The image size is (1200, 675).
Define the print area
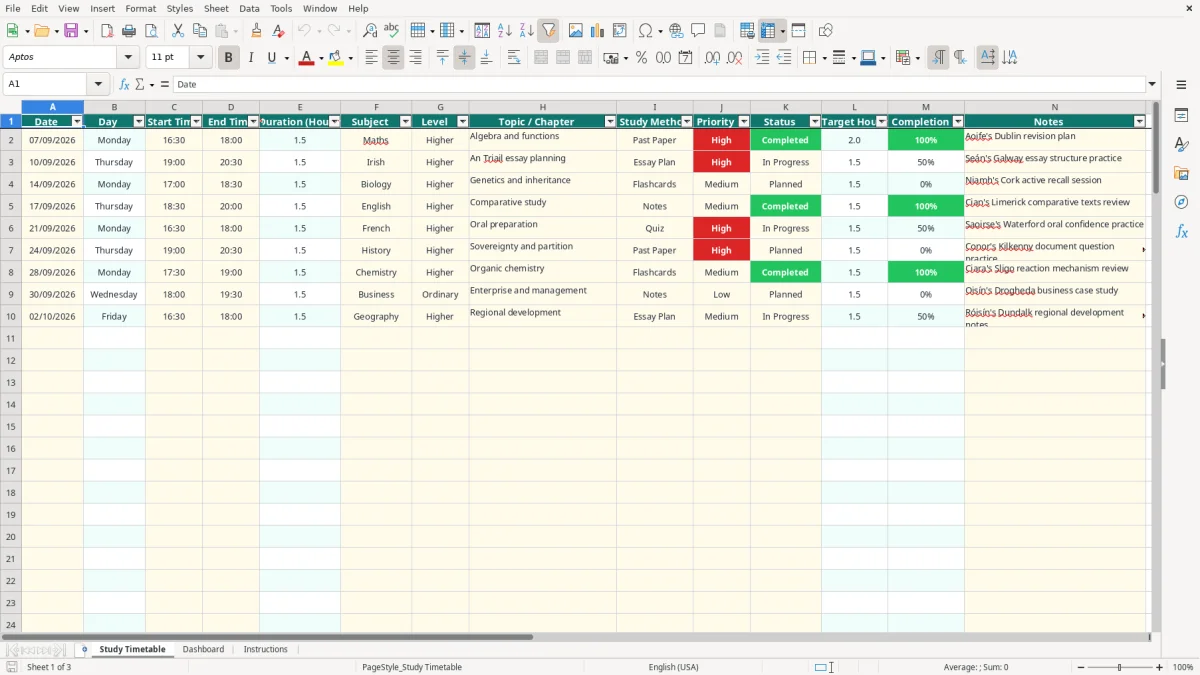[747, 31]
